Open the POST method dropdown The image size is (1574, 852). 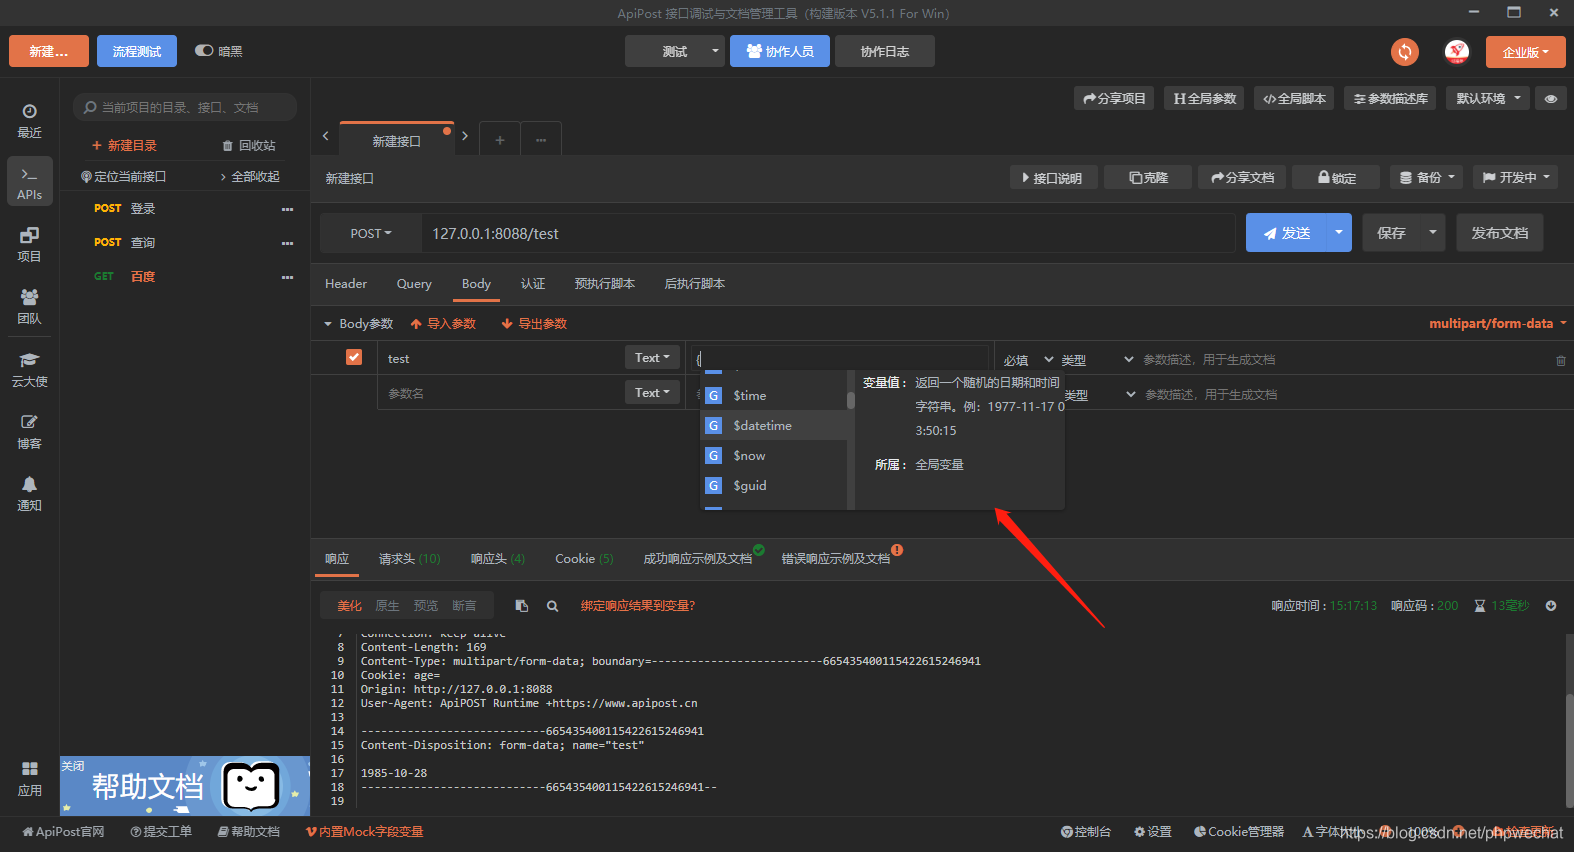371,233
